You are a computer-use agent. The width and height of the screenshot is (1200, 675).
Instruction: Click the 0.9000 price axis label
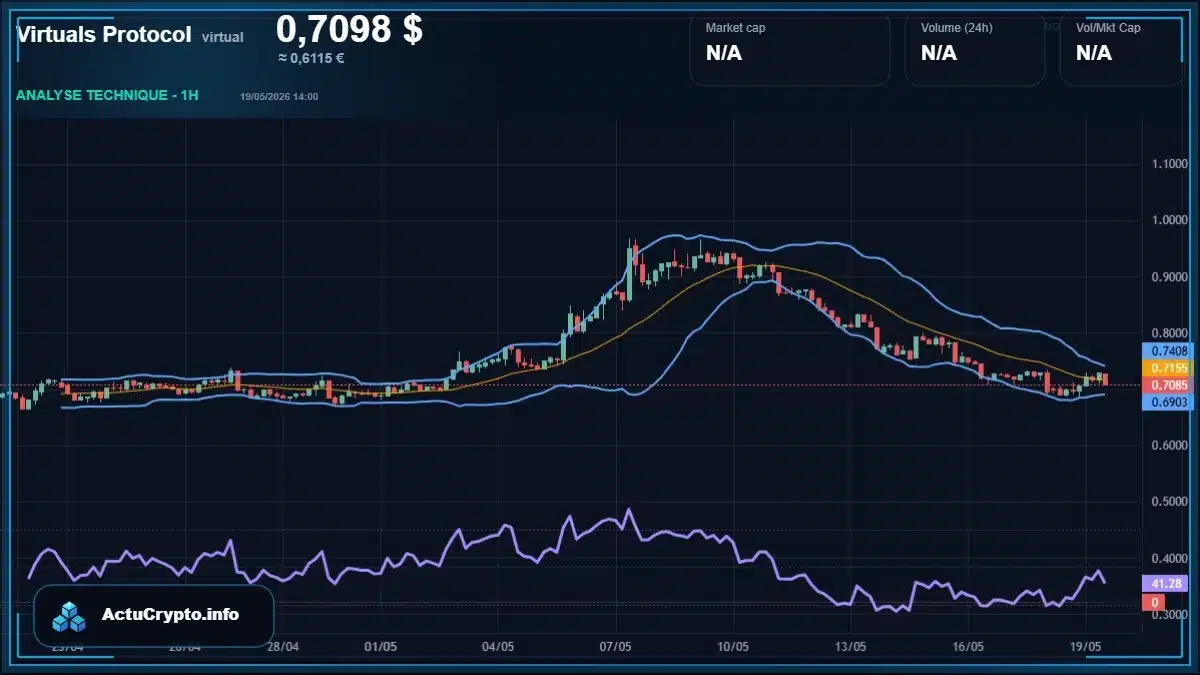click(1168, 277)
